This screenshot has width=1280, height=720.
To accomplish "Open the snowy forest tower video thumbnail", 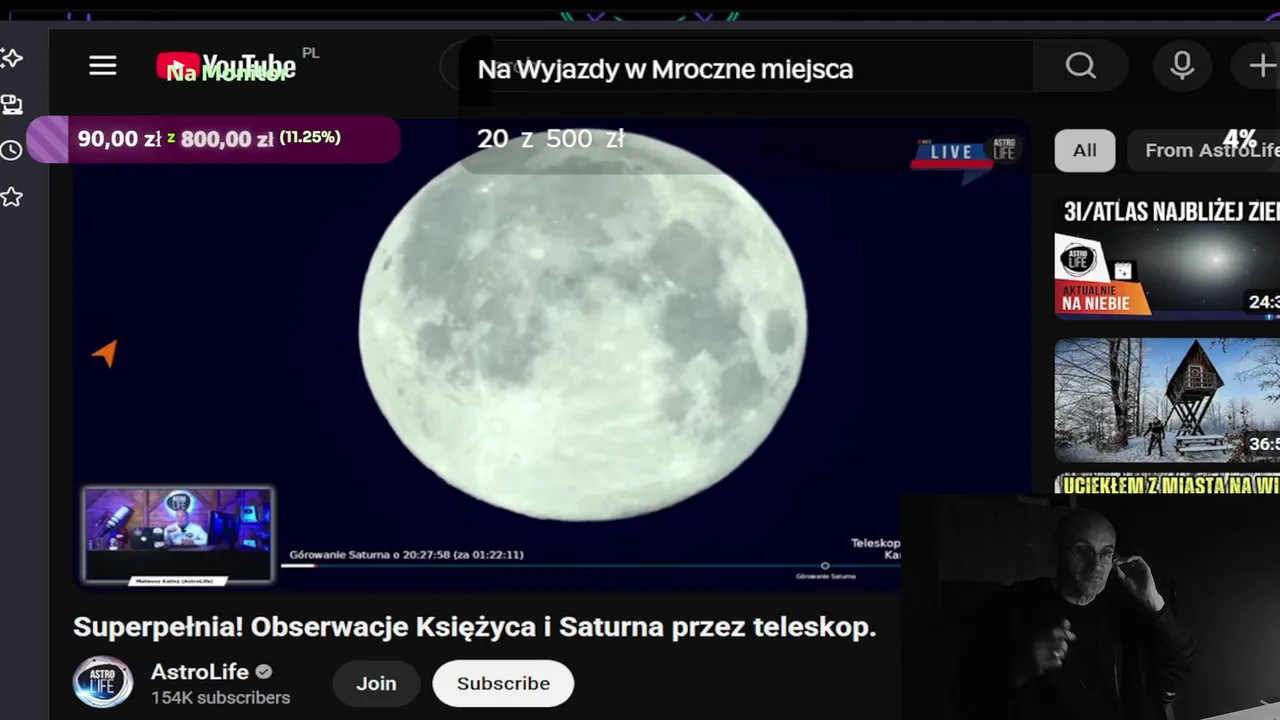I will pyautogui.click(x=1167, y=400).
